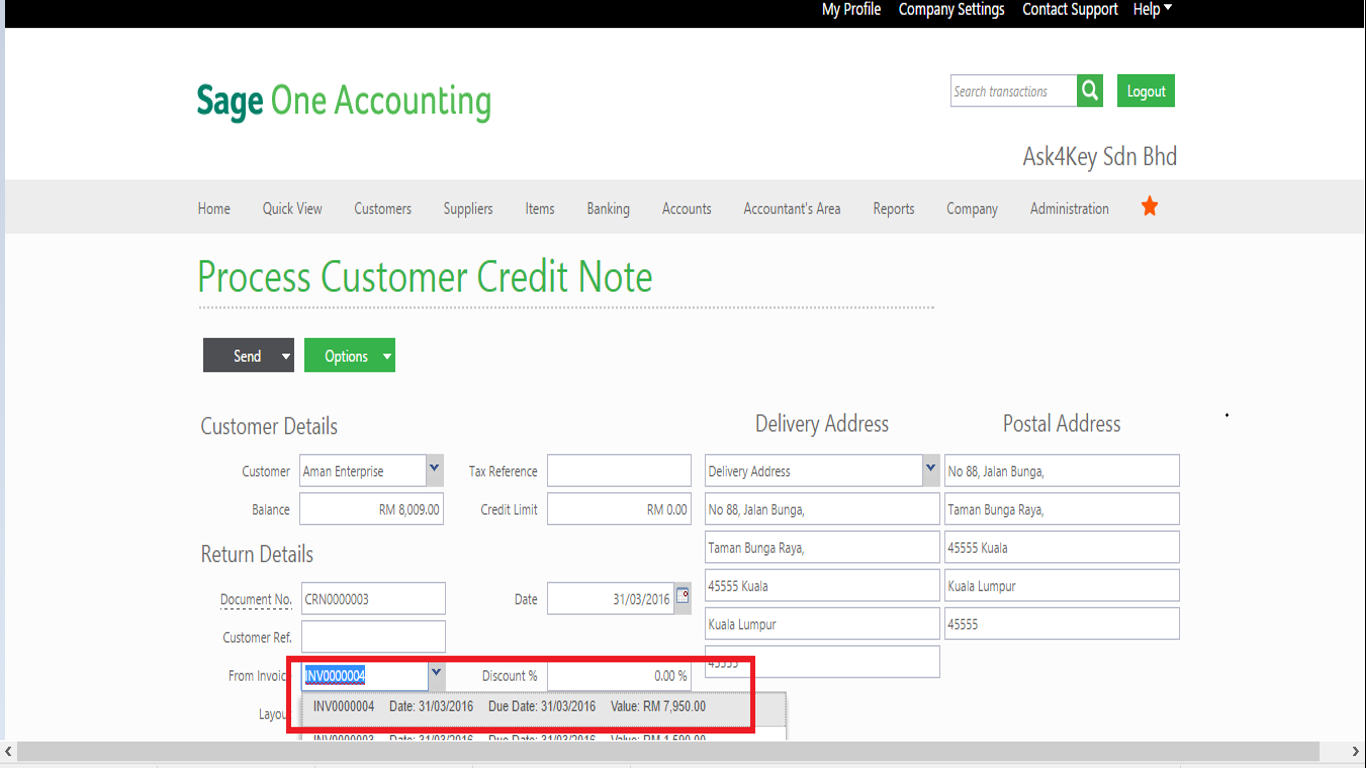The height and width of the screenshot is (768, 1366).
Task: Open the Items menu
Action: [540, 208]
